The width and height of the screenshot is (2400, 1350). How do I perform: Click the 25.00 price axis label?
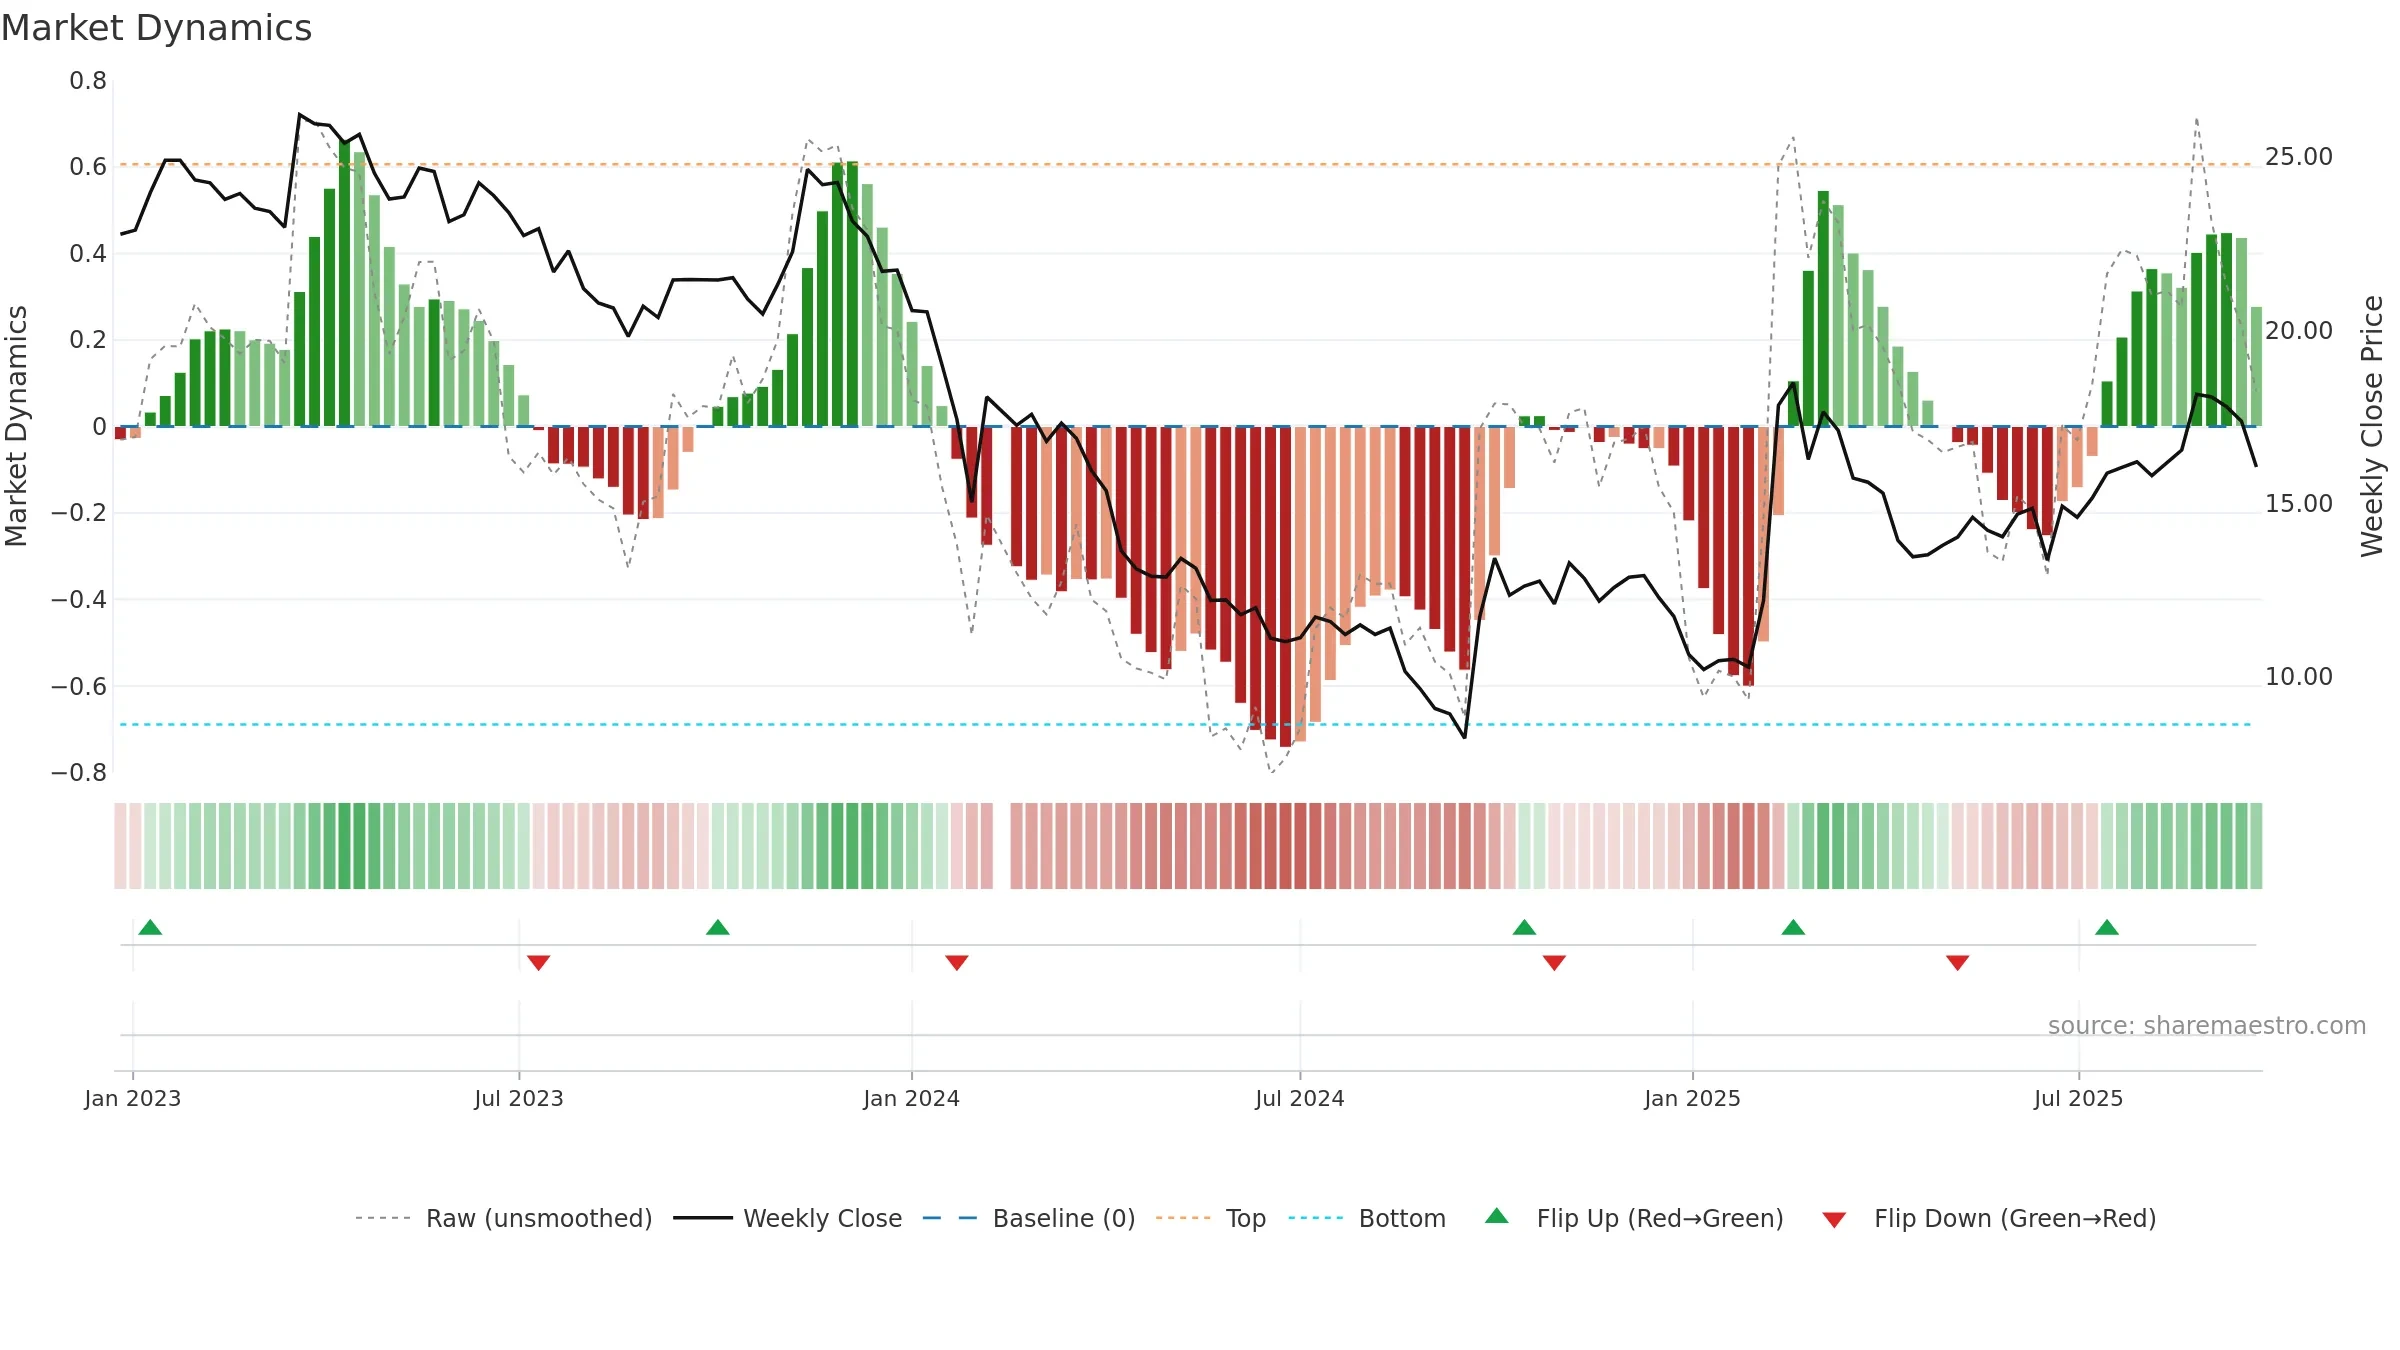2299,157
